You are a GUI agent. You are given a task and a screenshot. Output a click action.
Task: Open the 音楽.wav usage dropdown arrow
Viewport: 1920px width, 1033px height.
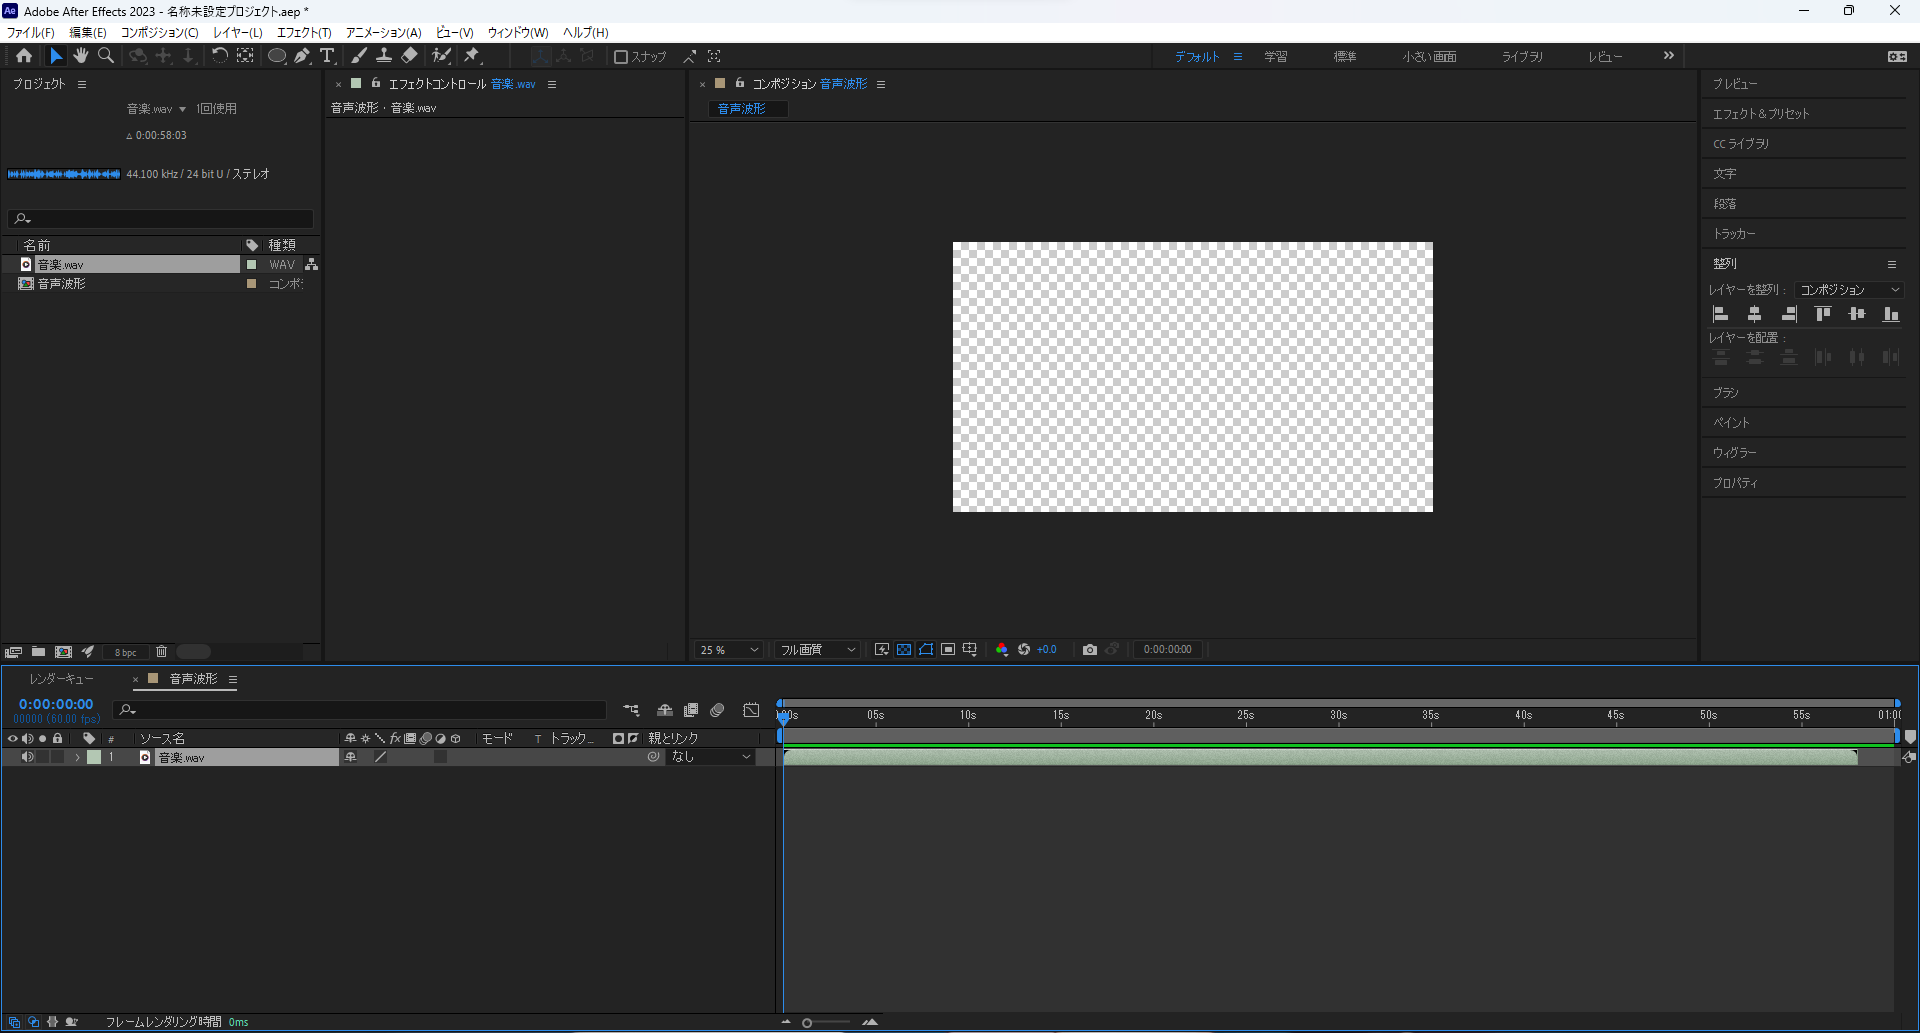tap(182, 109)
